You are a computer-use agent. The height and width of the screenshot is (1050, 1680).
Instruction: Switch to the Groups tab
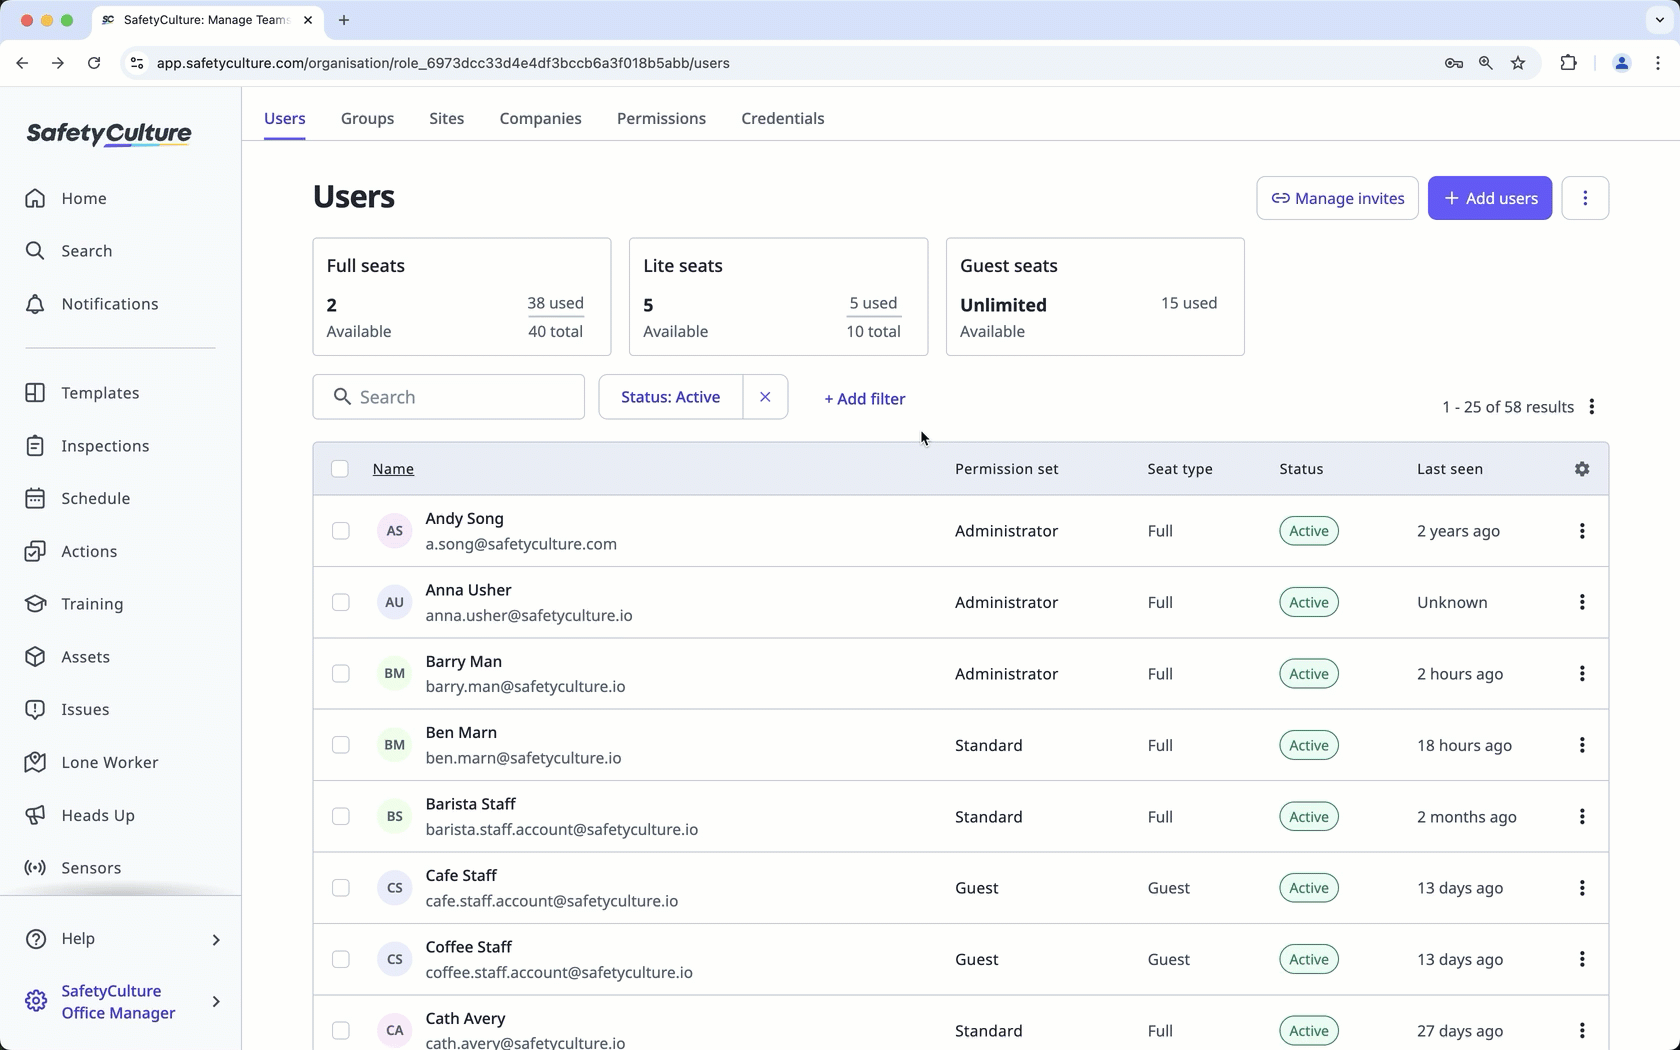coord(367,118)
